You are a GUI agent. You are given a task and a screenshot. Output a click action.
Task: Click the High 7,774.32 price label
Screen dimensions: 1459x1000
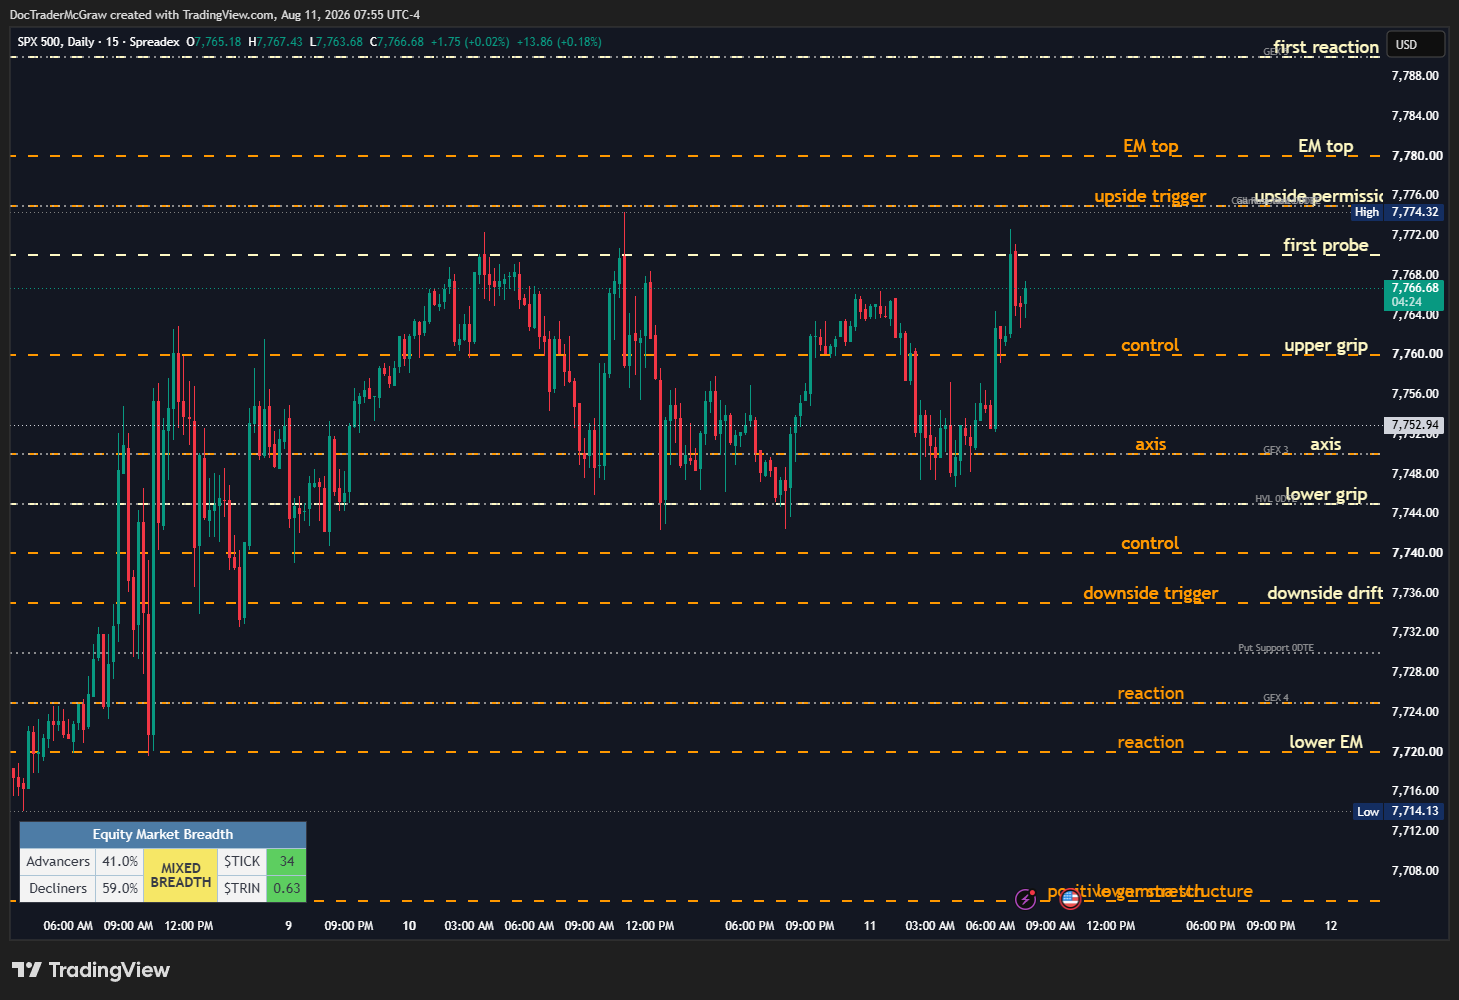[1397, 212]
